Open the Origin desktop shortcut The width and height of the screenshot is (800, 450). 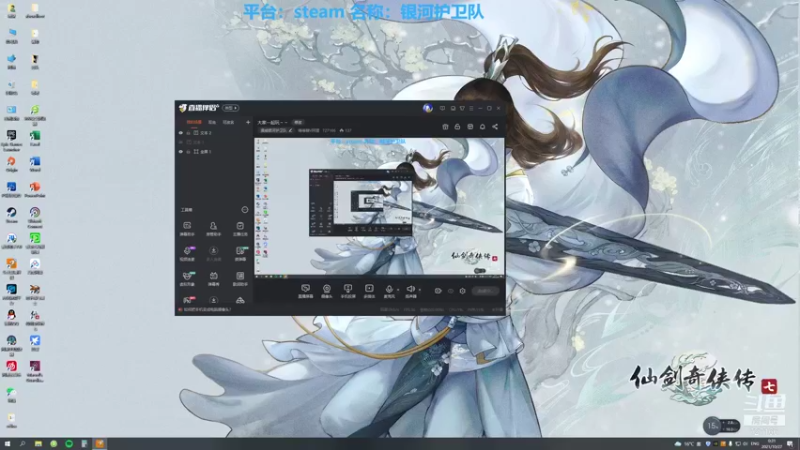click(x=11, y=164)
